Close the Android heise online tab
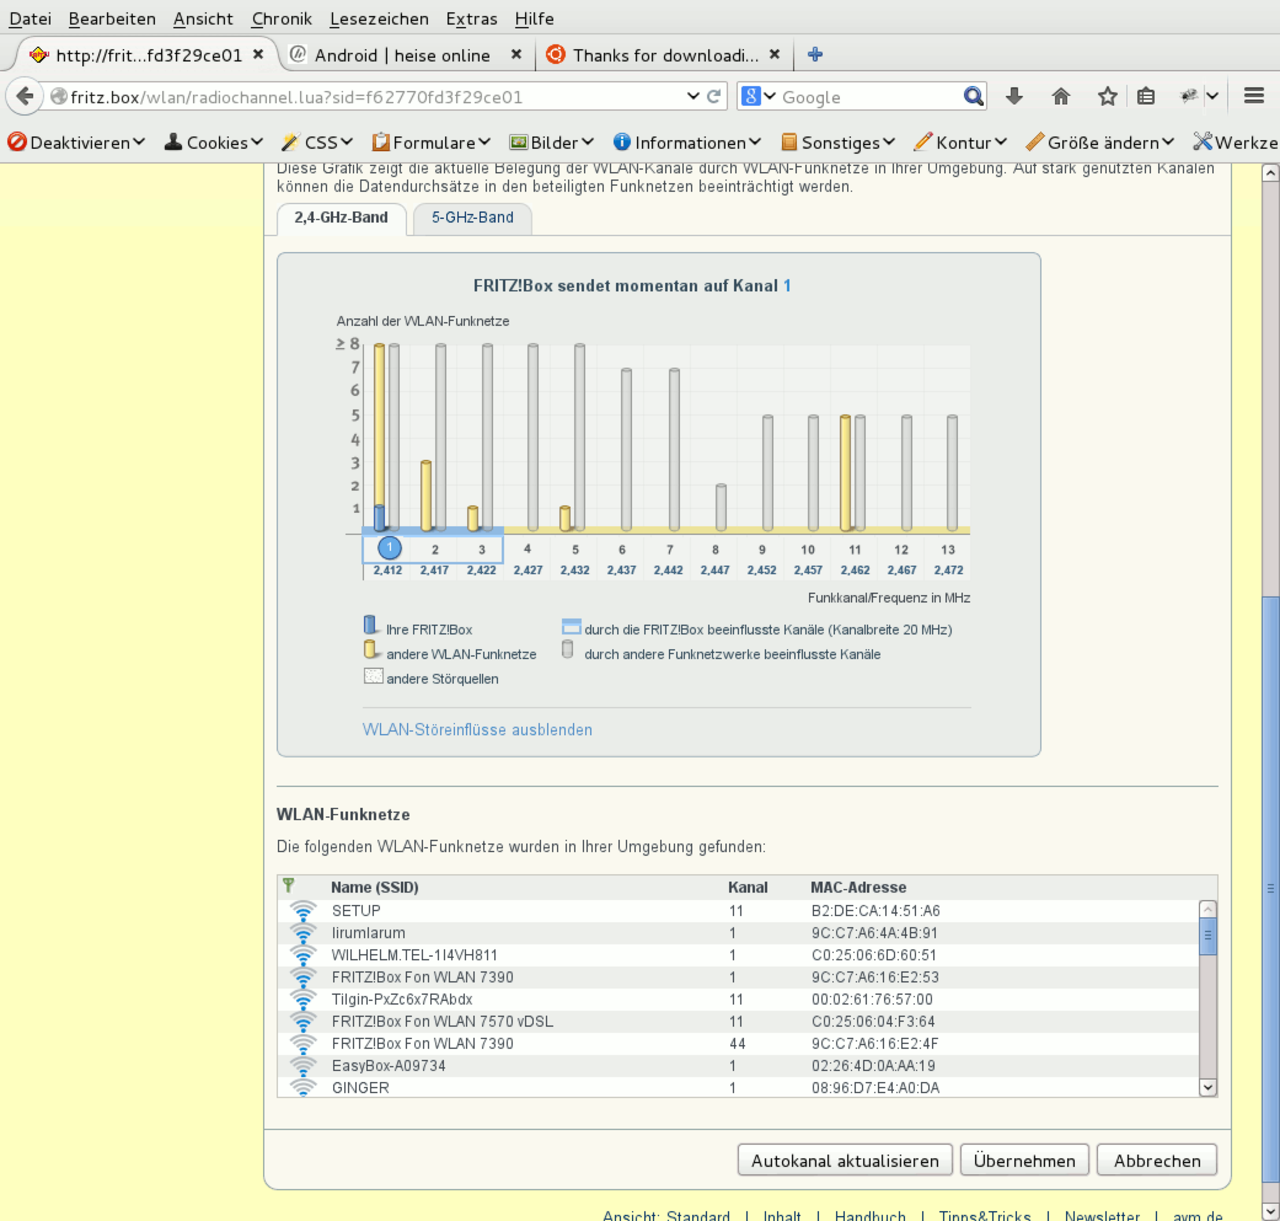 click(x=516, y=55)
